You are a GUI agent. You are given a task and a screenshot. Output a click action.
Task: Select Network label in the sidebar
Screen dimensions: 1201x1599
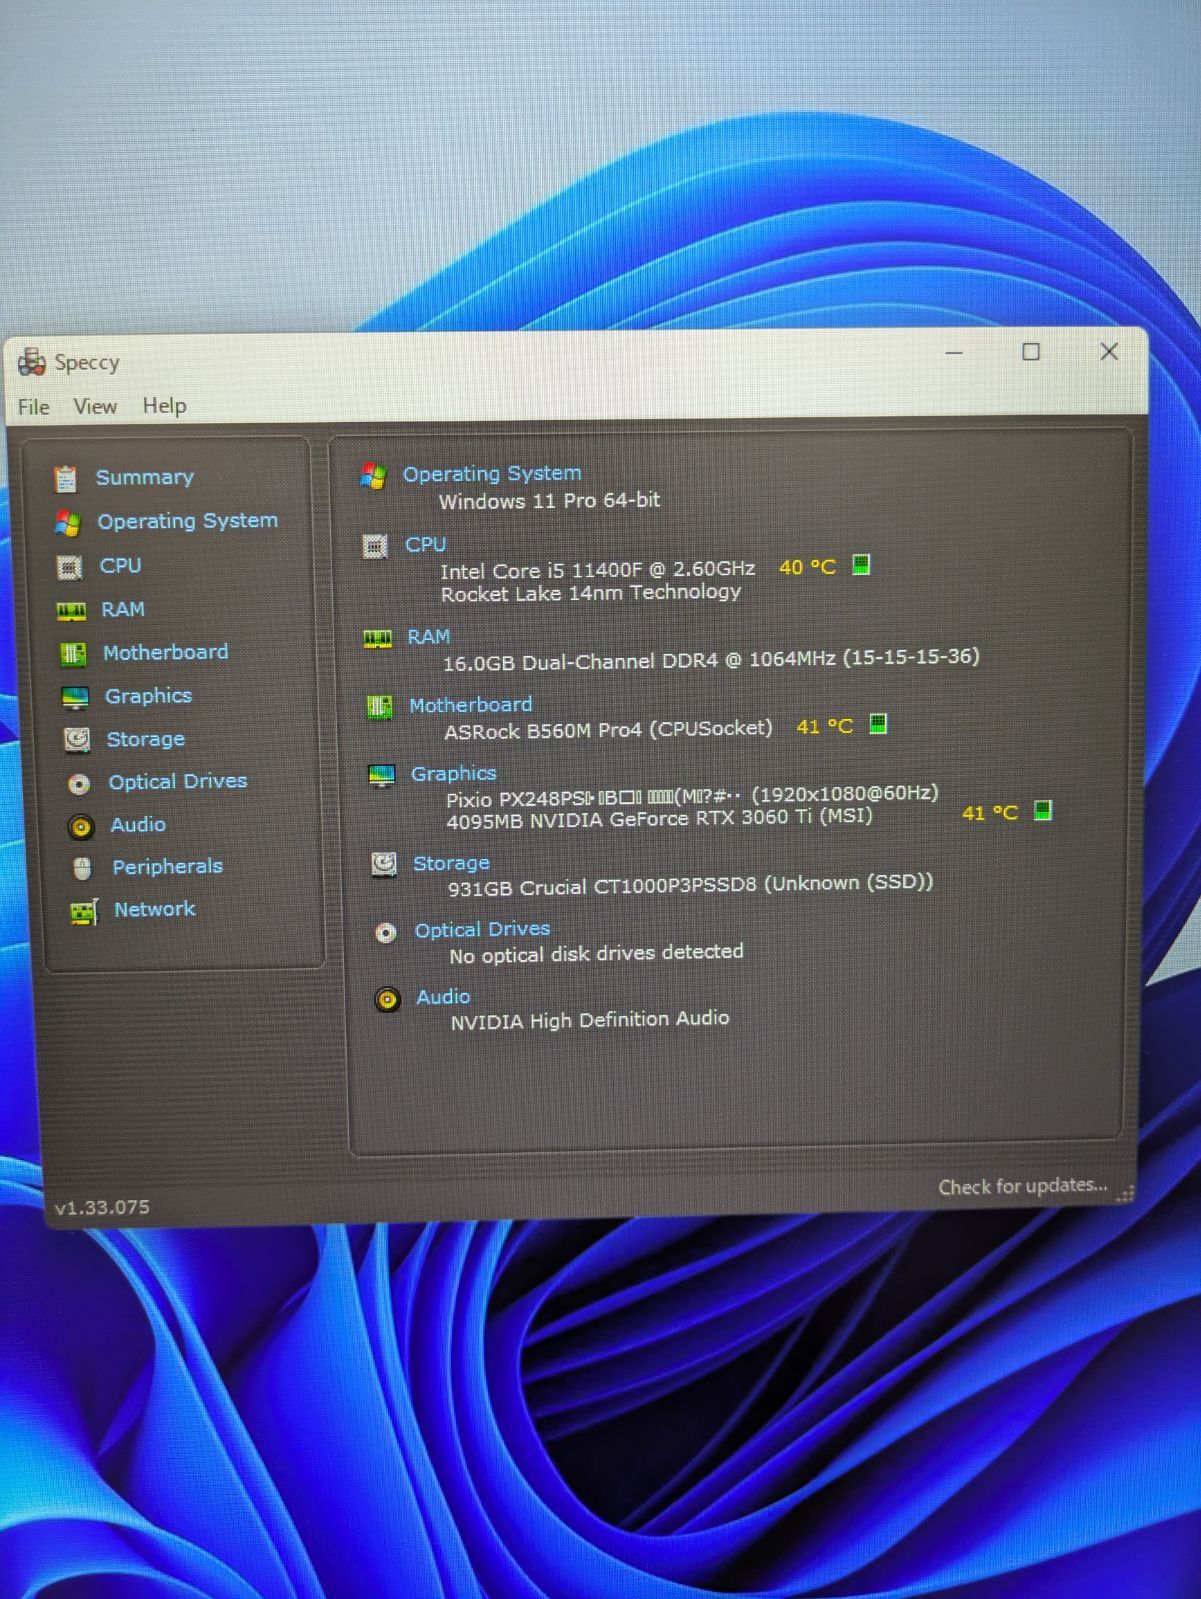click(x=155, y=909)
